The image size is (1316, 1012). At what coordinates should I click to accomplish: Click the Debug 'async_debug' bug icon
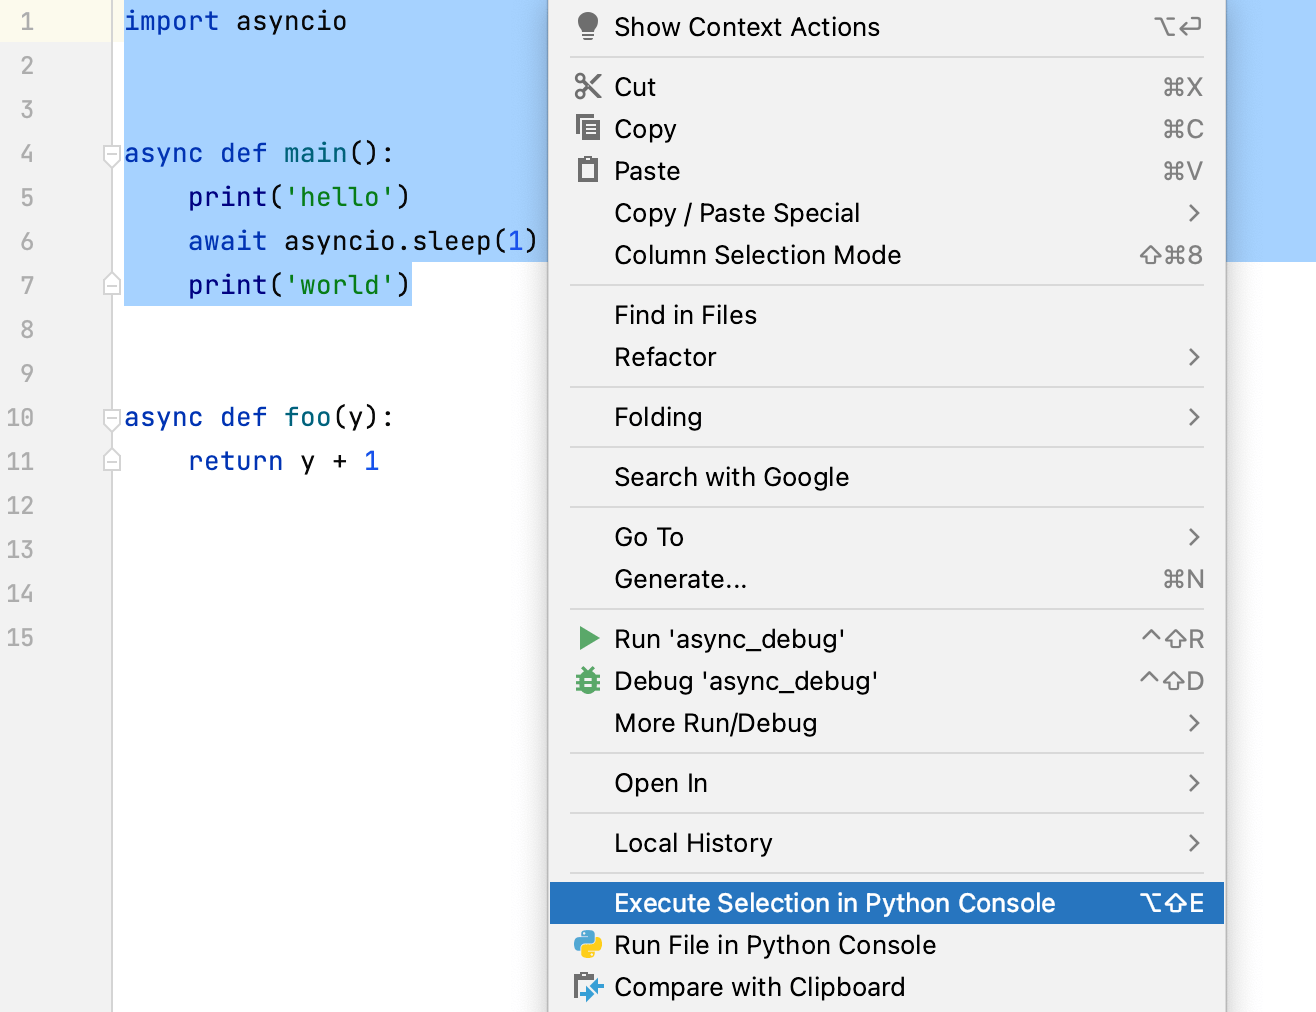[x=589, y=681]
